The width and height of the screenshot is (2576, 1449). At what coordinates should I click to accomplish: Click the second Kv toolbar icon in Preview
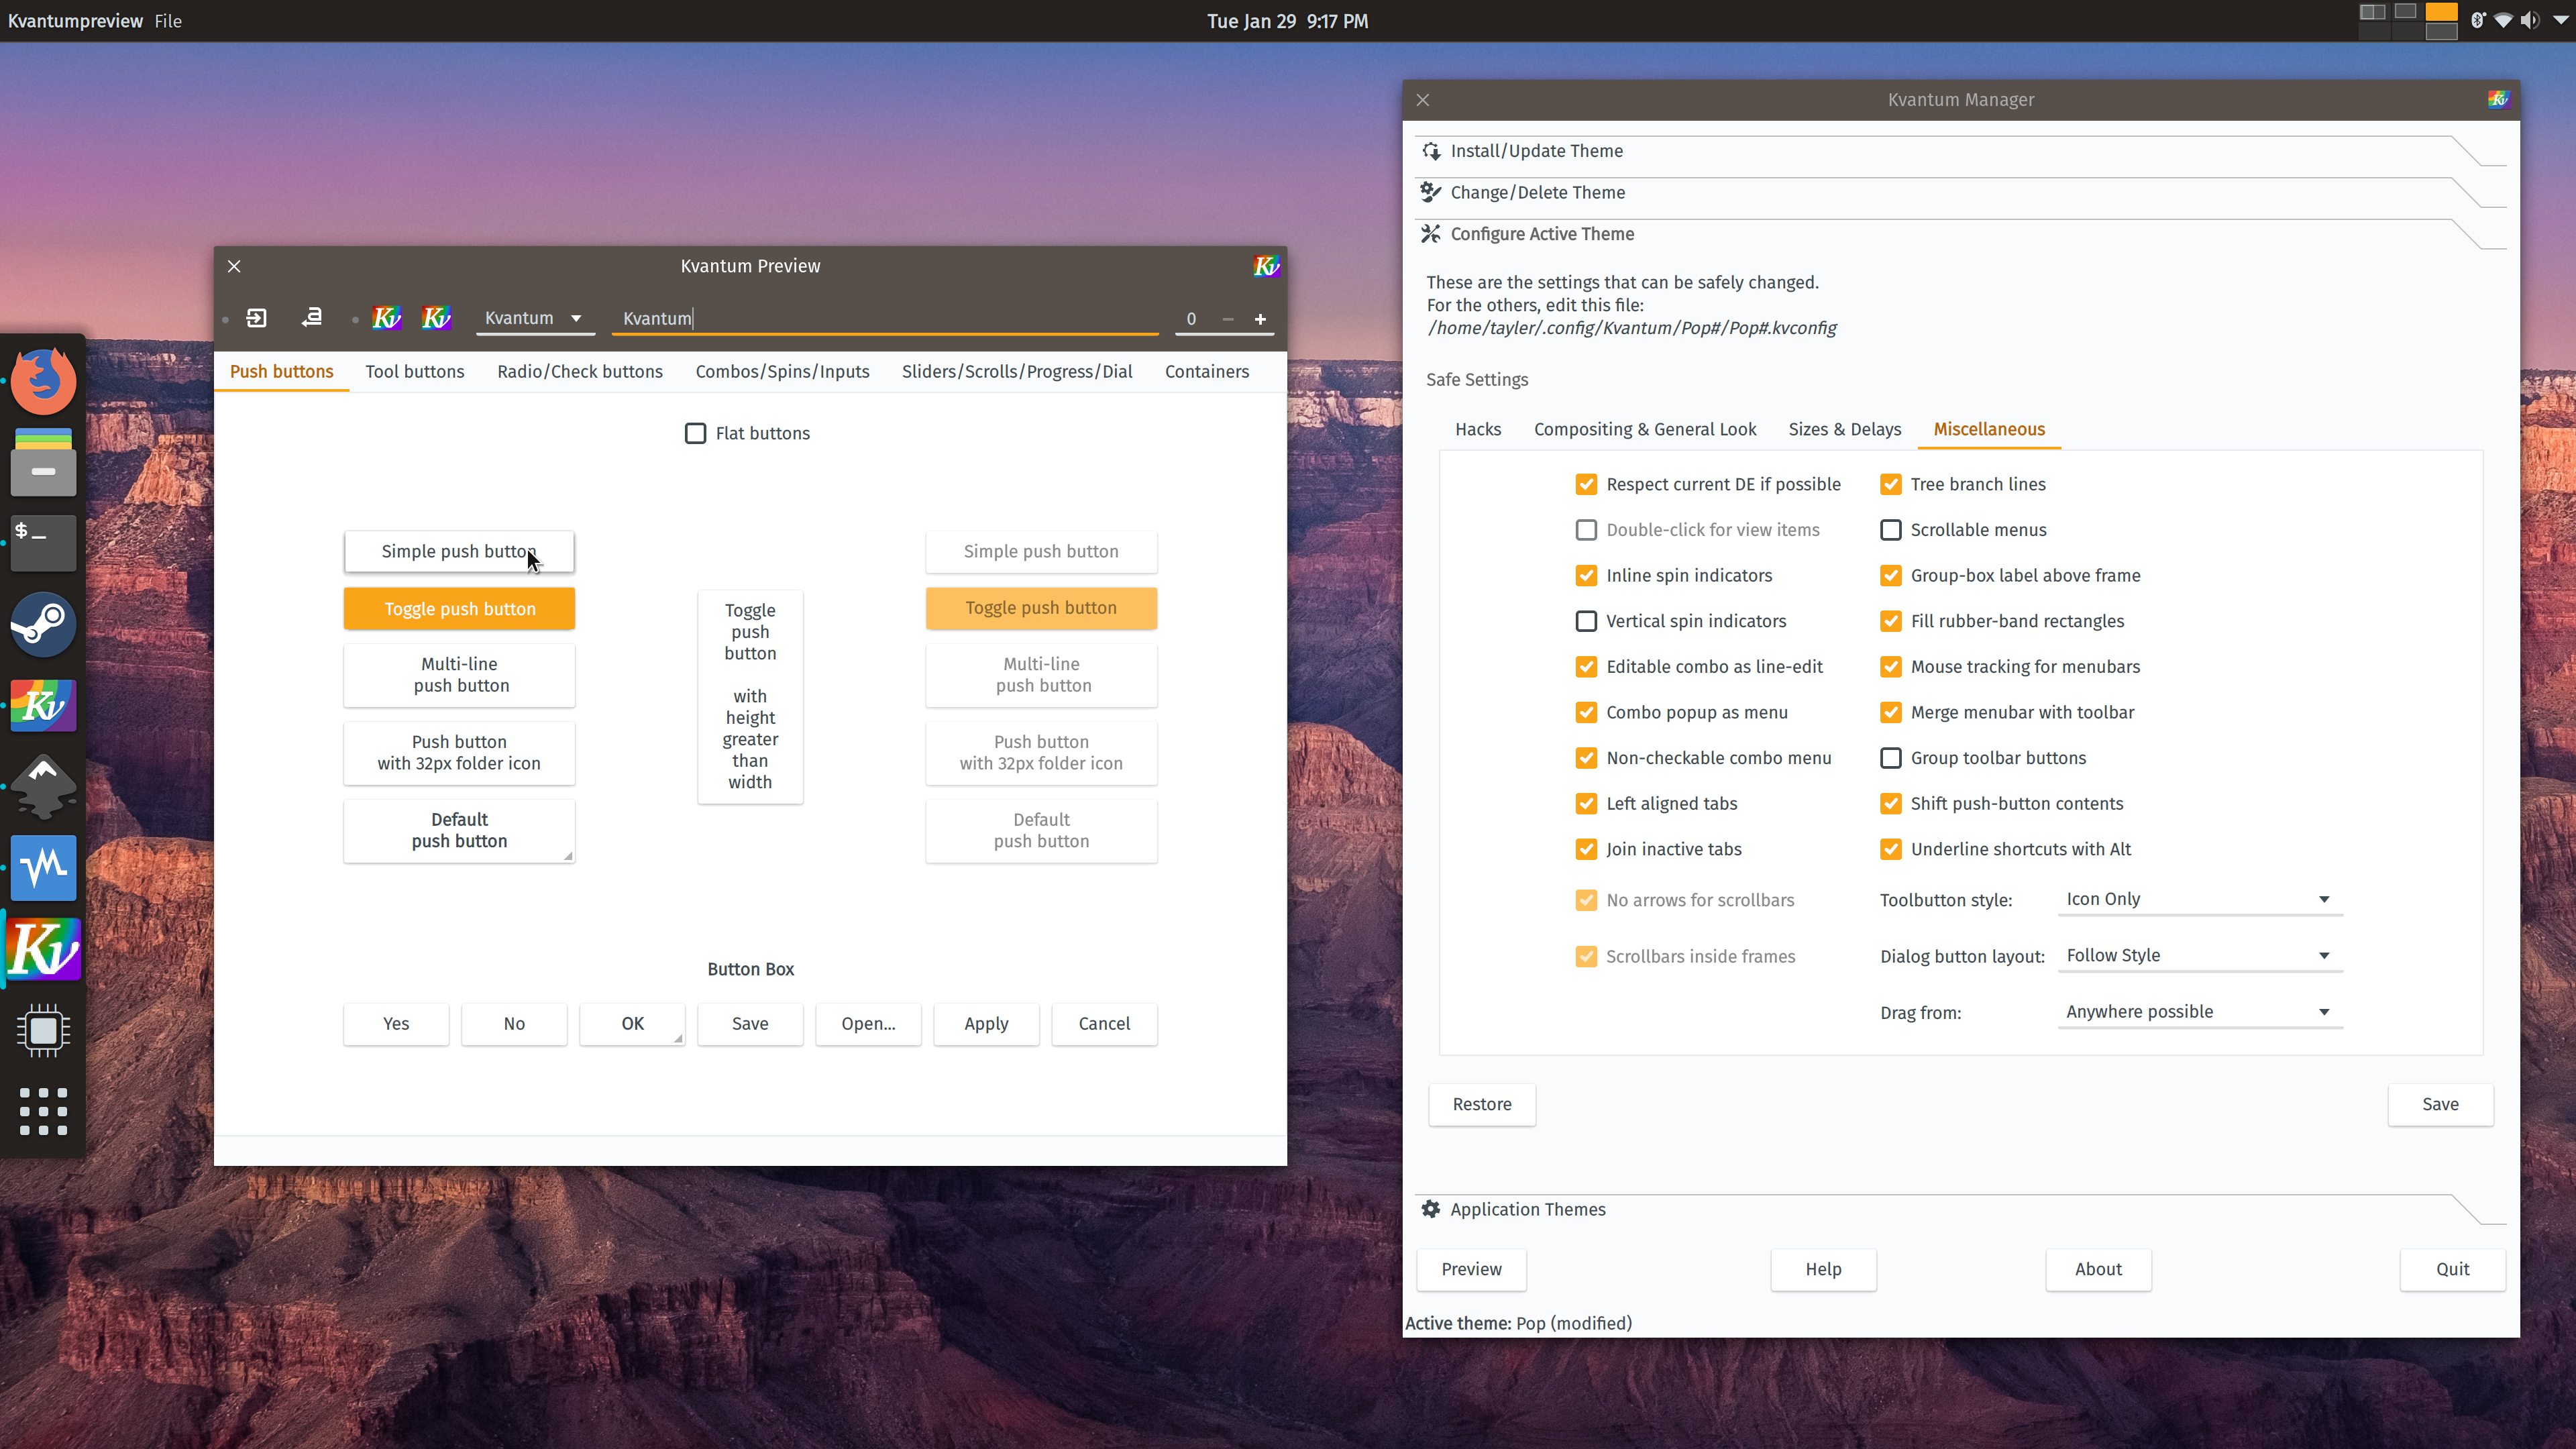tap(436, 318)
